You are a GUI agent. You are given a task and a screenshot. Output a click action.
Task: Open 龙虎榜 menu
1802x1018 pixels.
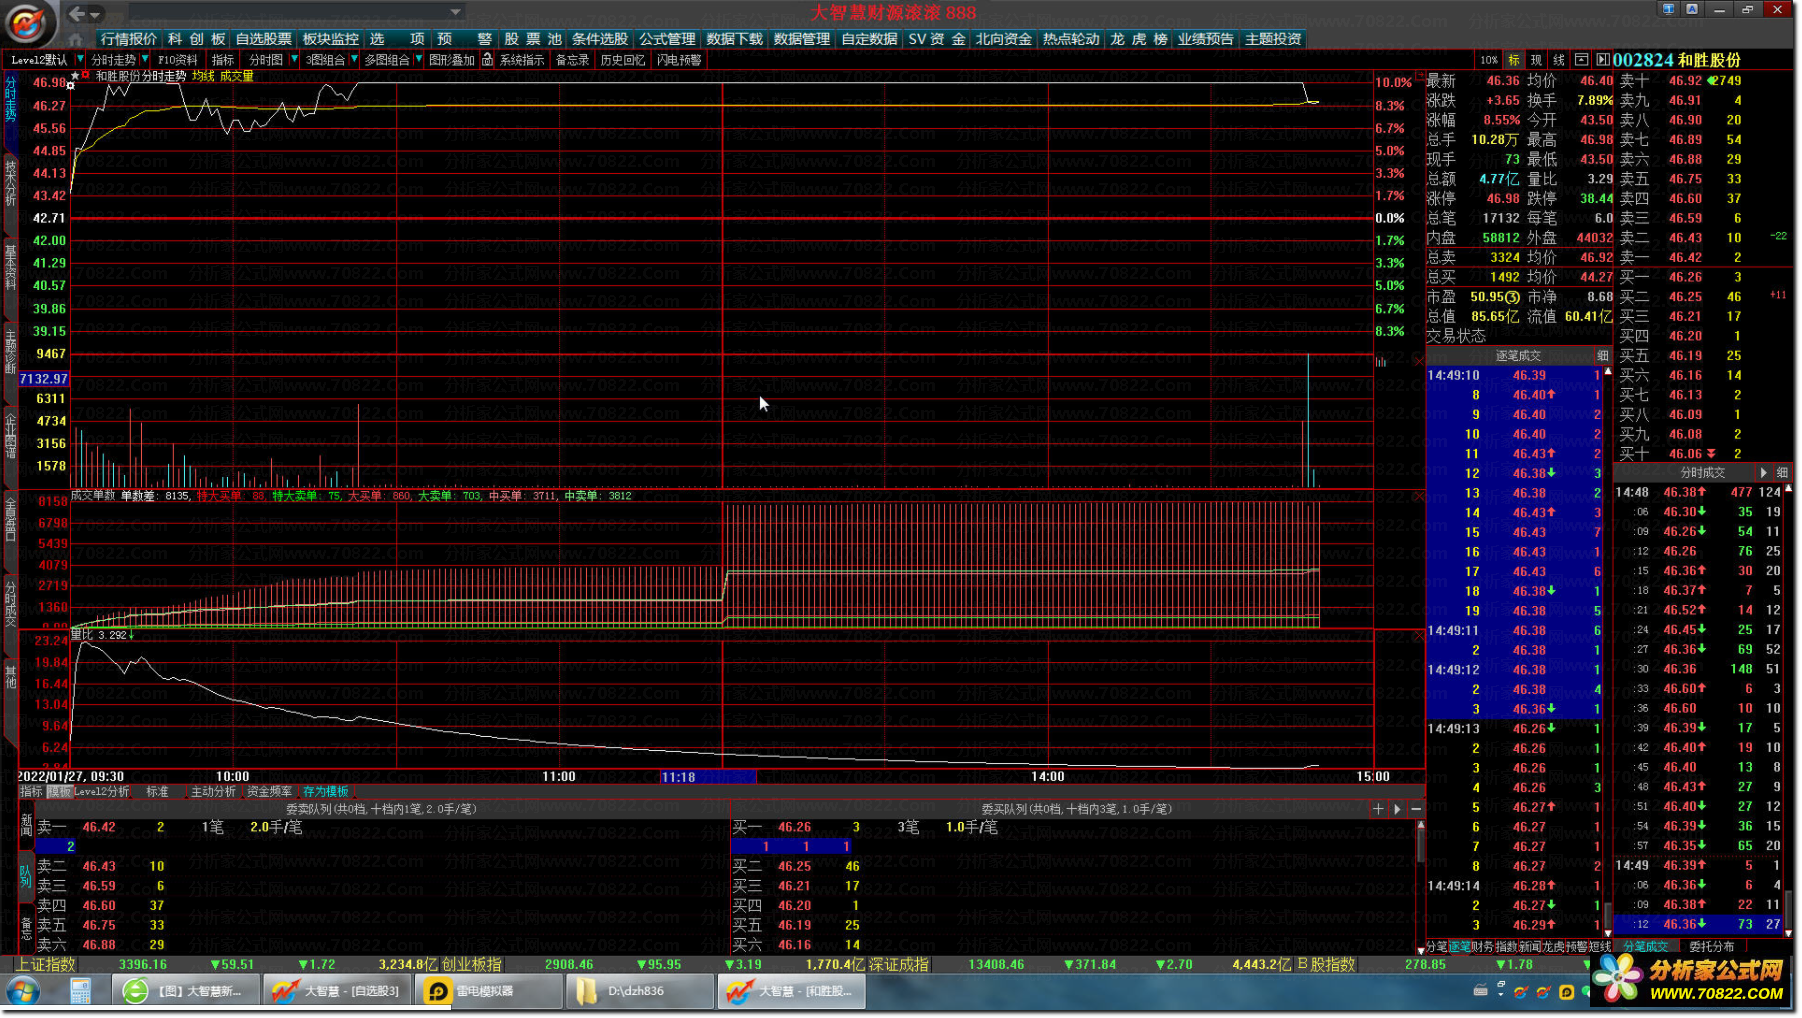[x=1139, y=39]
